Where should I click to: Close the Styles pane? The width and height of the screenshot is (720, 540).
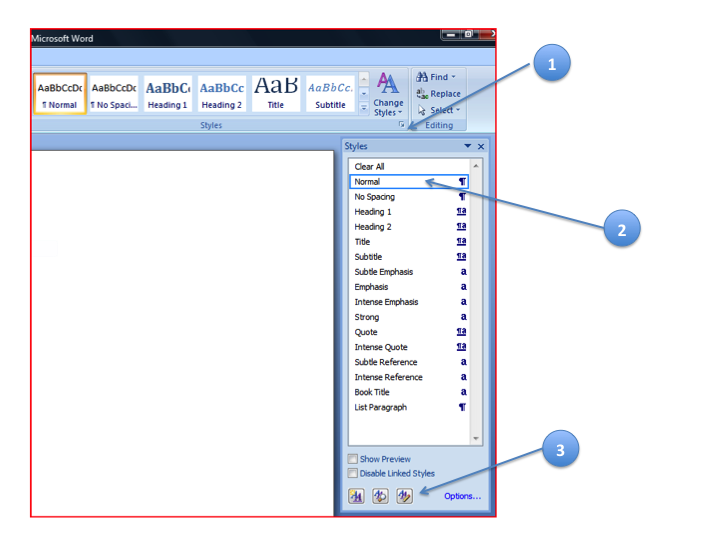(x=481, y=147)
